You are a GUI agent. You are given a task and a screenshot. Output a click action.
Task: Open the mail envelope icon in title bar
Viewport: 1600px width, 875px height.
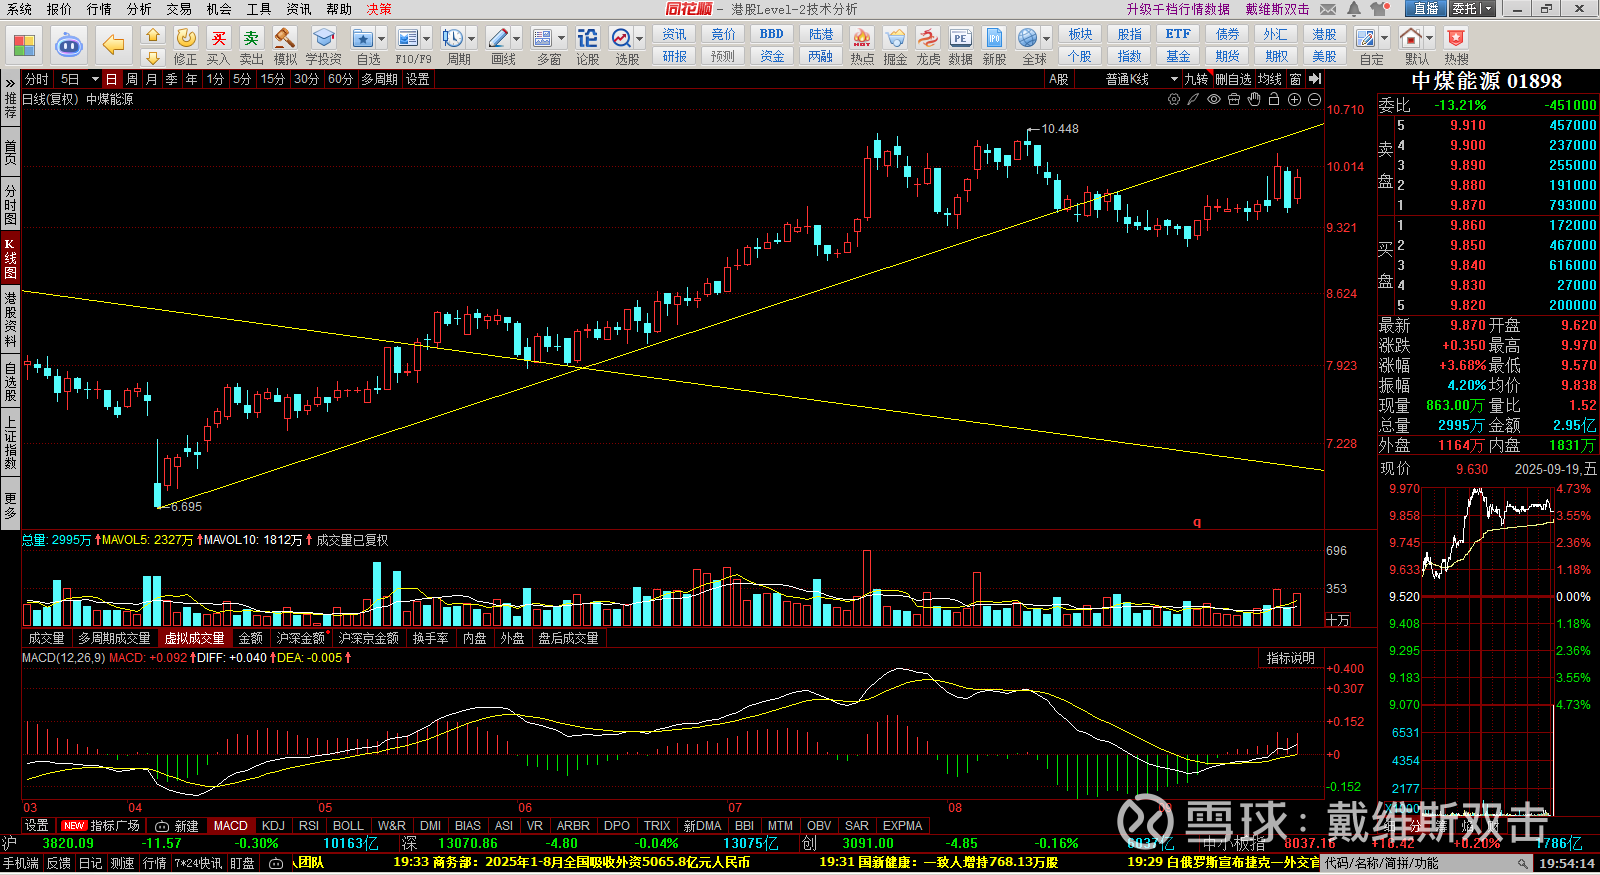click(1328, 9)
